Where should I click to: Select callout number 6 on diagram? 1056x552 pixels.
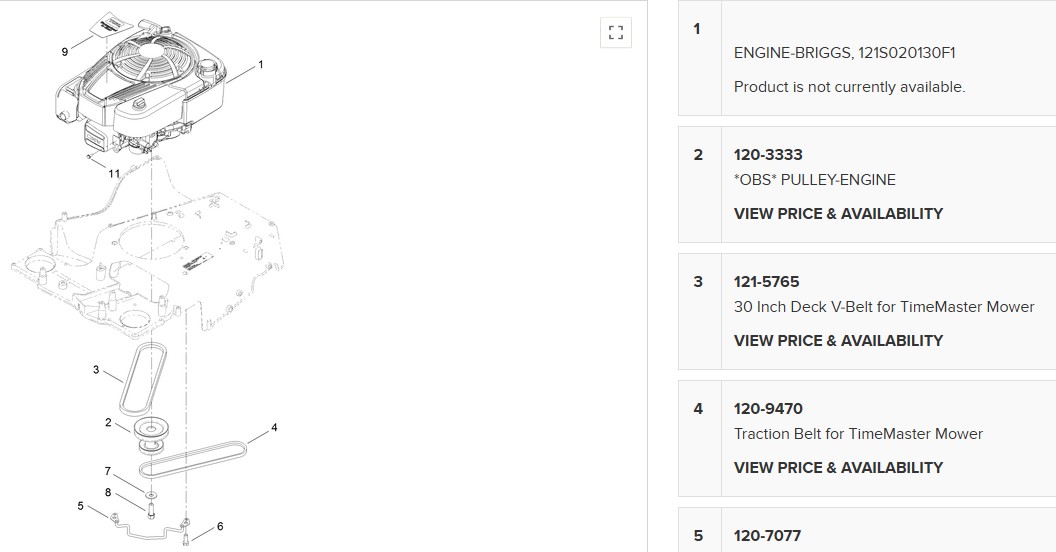click(x=220, y=526)
